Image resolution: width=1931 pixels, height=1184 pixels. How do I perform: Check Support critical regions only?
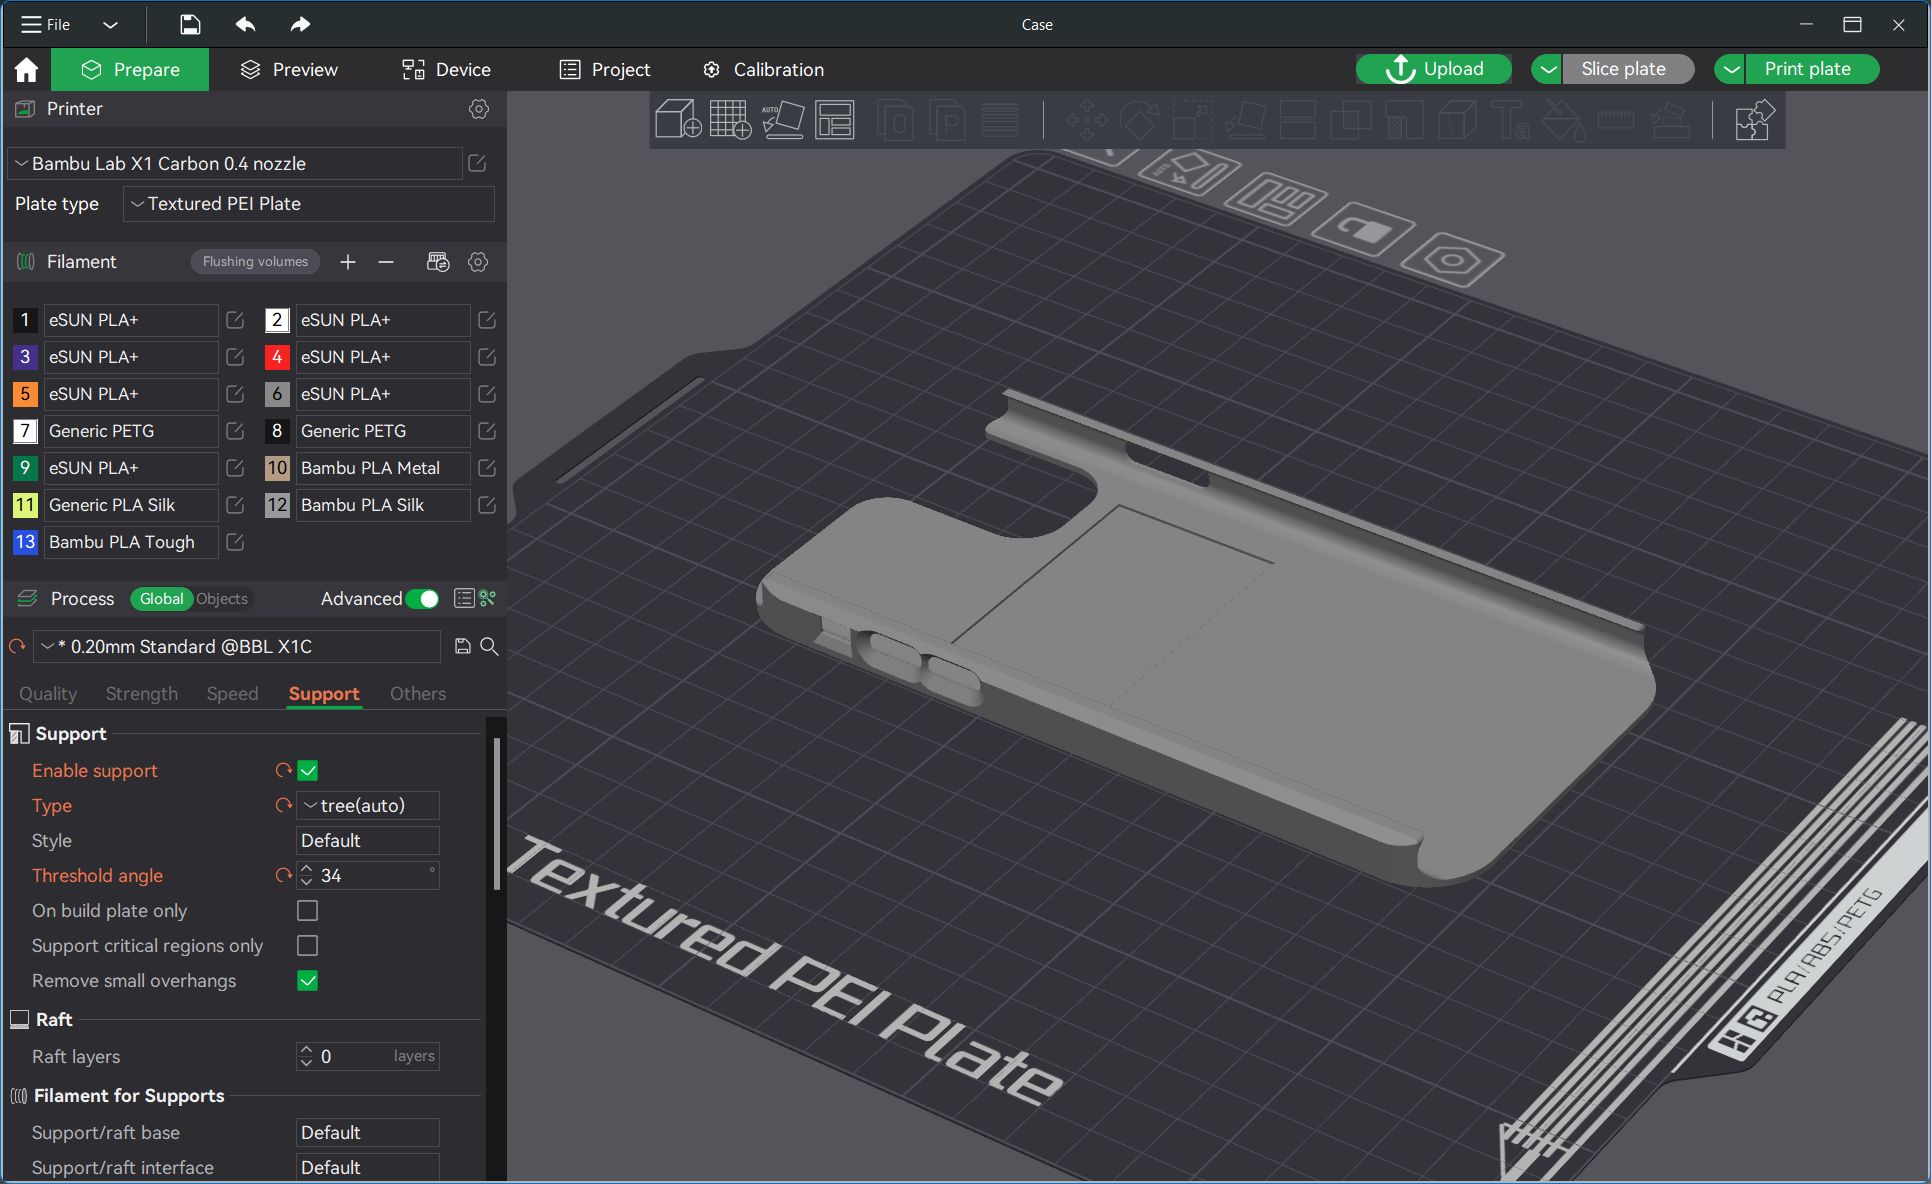pos(308,945)
